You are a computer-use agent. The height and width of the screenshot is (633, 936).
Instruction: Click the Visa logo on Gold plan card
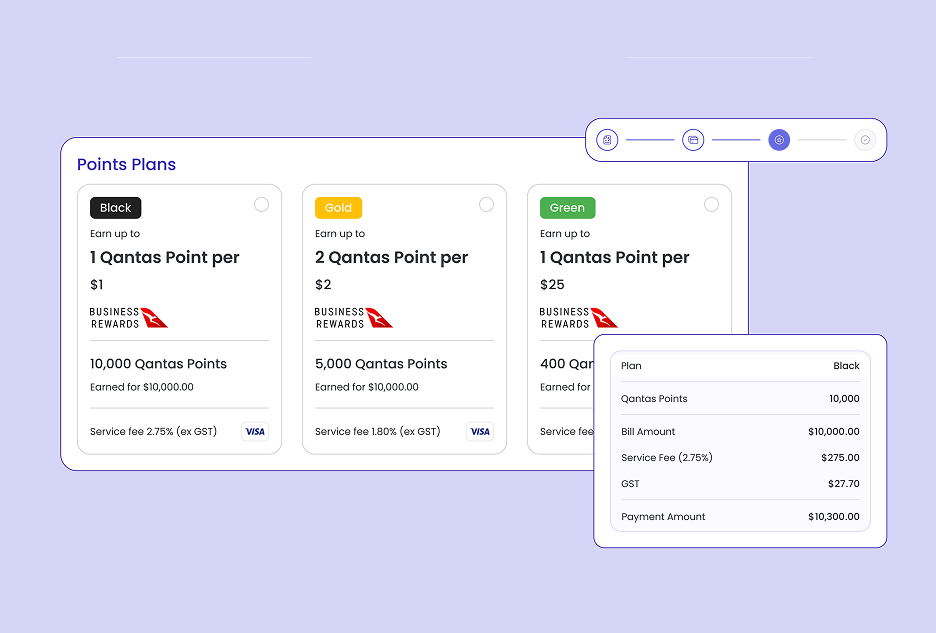point(480,432)
